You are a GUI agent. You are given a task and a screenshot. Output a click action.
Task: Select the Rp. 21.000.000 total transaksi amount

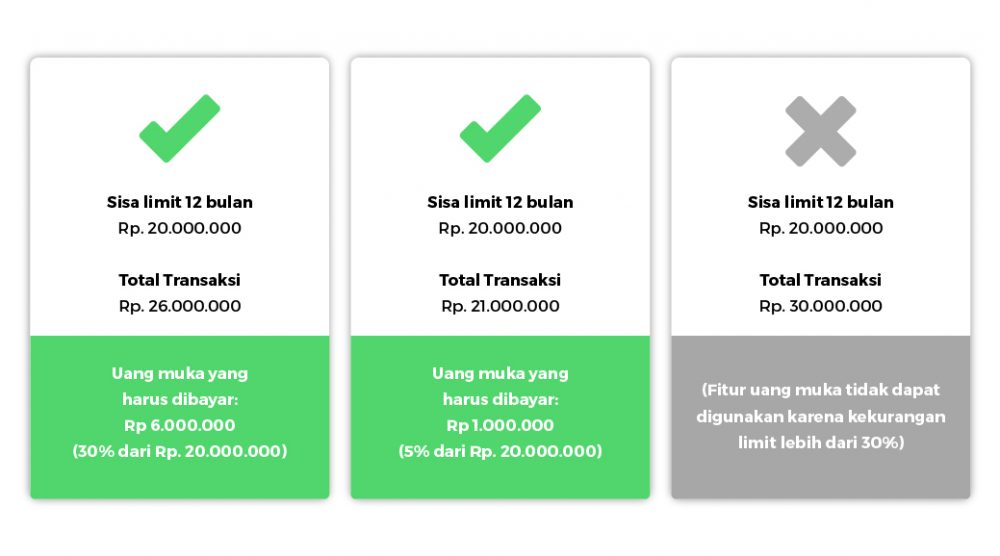click(x=500, y=306)
